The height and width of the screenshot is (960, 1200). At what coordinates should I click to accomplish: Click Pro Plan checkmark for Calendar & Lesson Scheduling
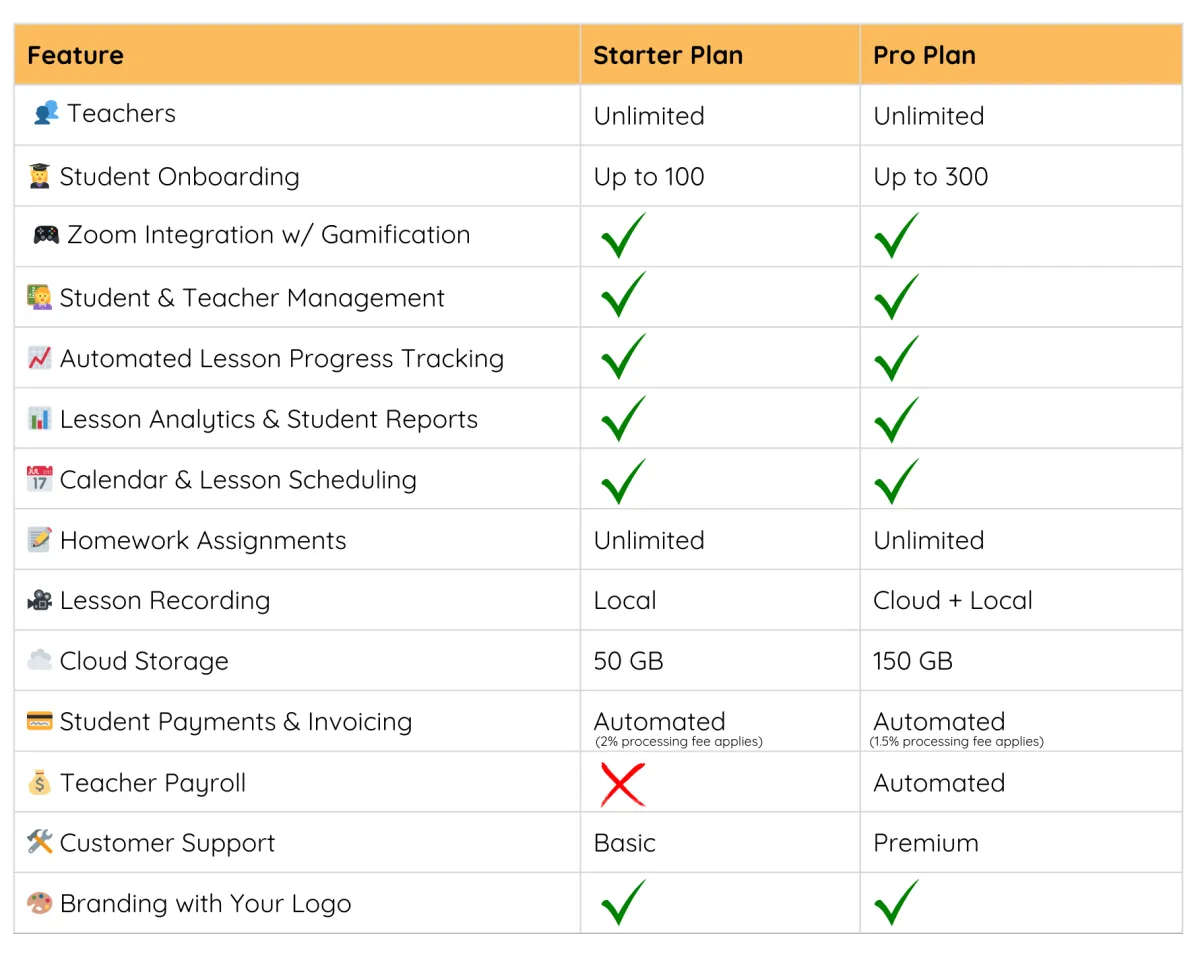tap(896, 481)
